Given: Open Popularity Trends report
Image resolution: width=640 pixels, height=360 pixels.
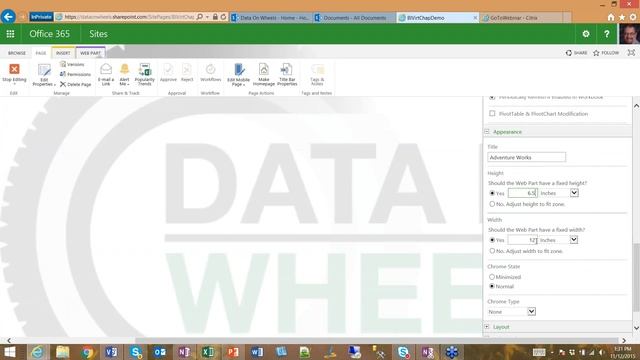Looking at the screenshot, I should (144, 74).
